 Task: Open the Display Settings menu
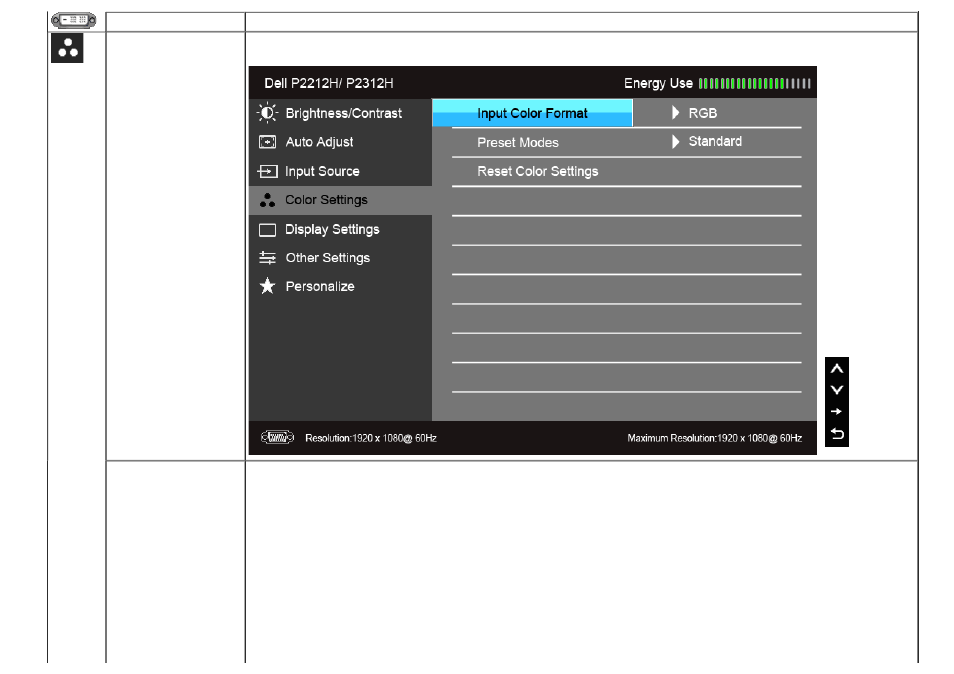pyautogui.click(x=340, y=230)
